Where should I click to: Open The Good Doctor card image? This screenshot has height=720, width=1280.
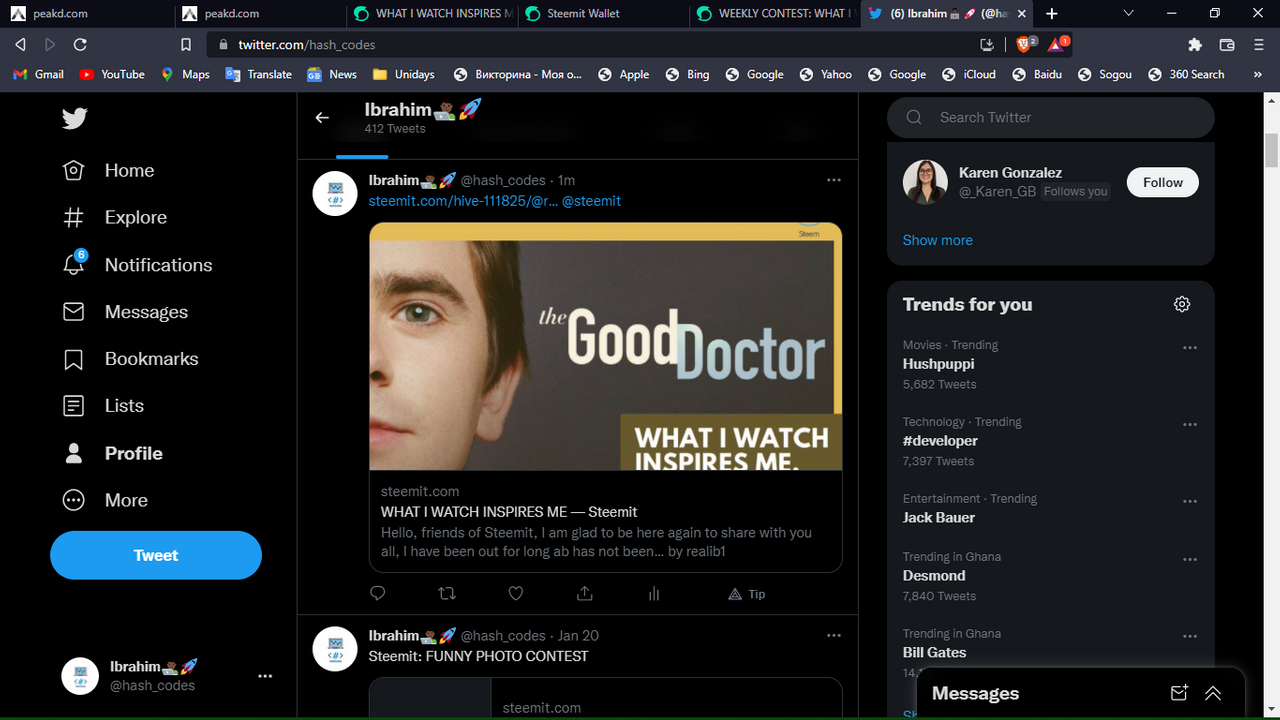605,346
